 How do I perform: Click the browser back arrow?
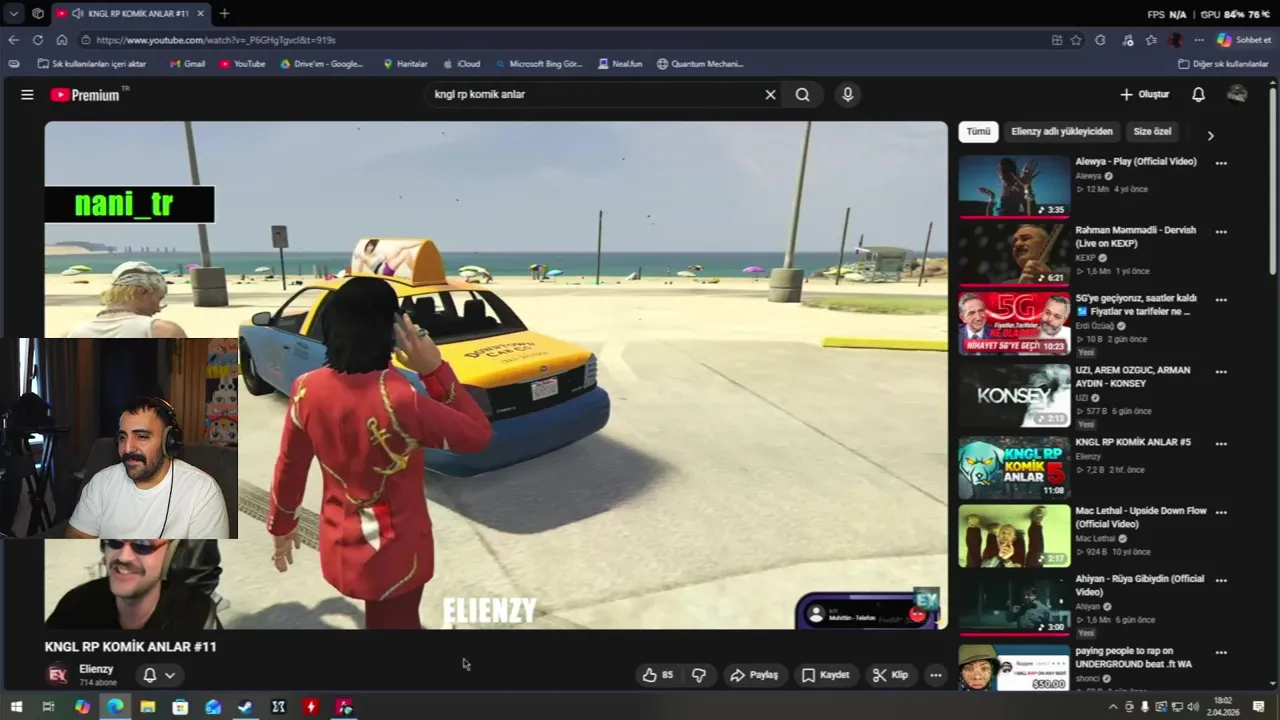tap(13, 40)
